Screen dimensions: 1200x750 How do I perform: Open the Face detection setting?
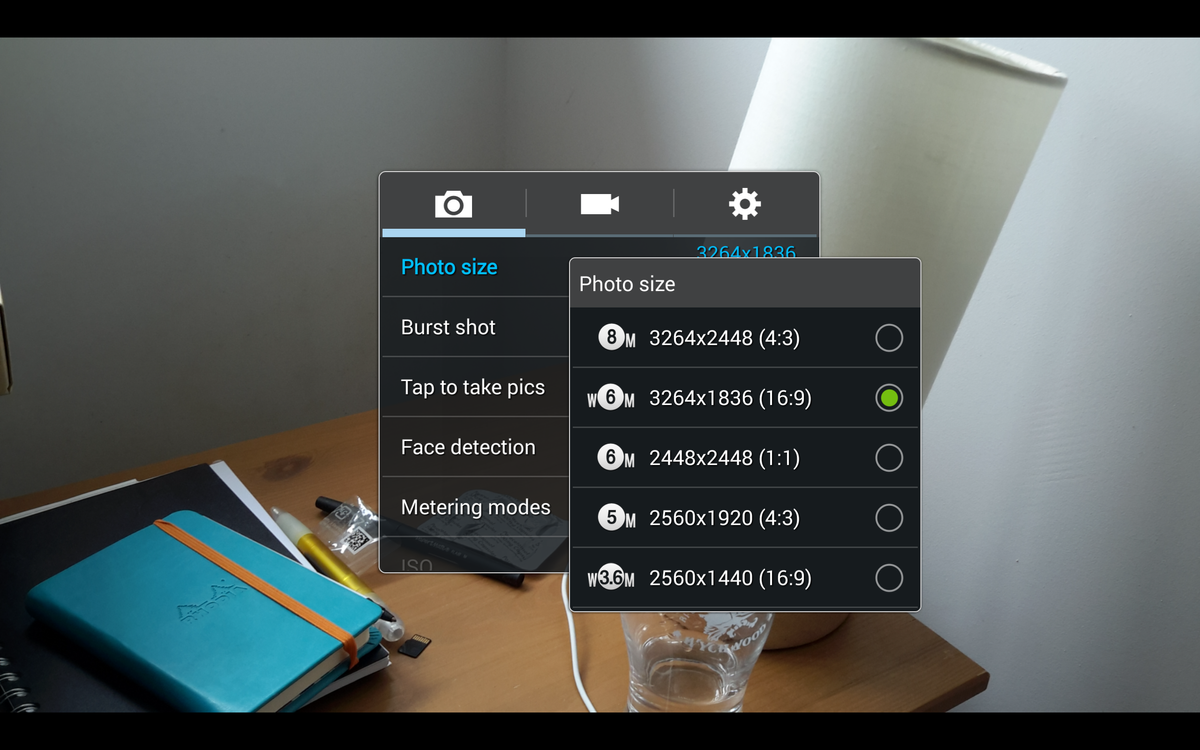467,447
